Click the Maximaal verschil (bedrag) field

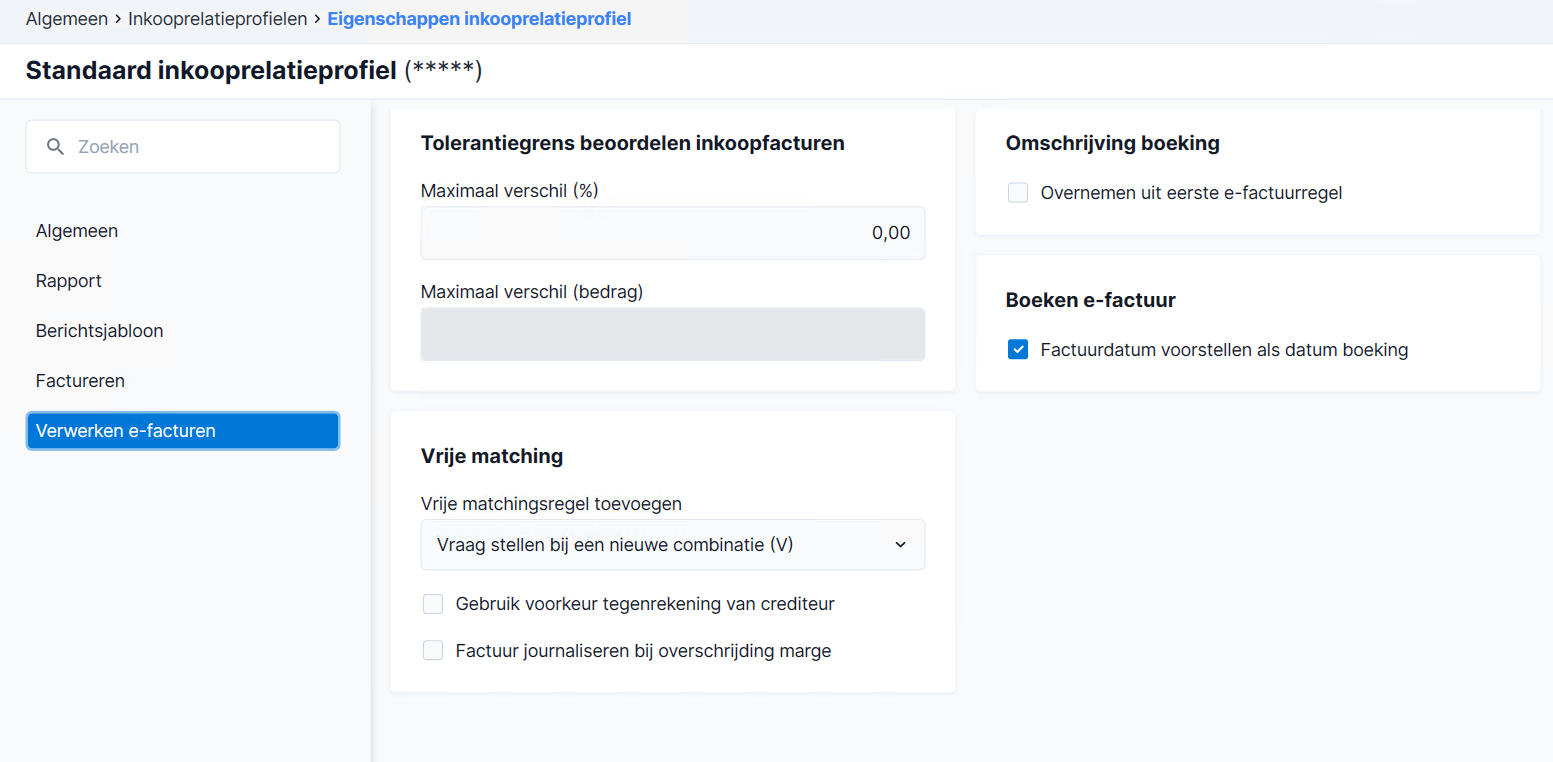coord(673,334)
